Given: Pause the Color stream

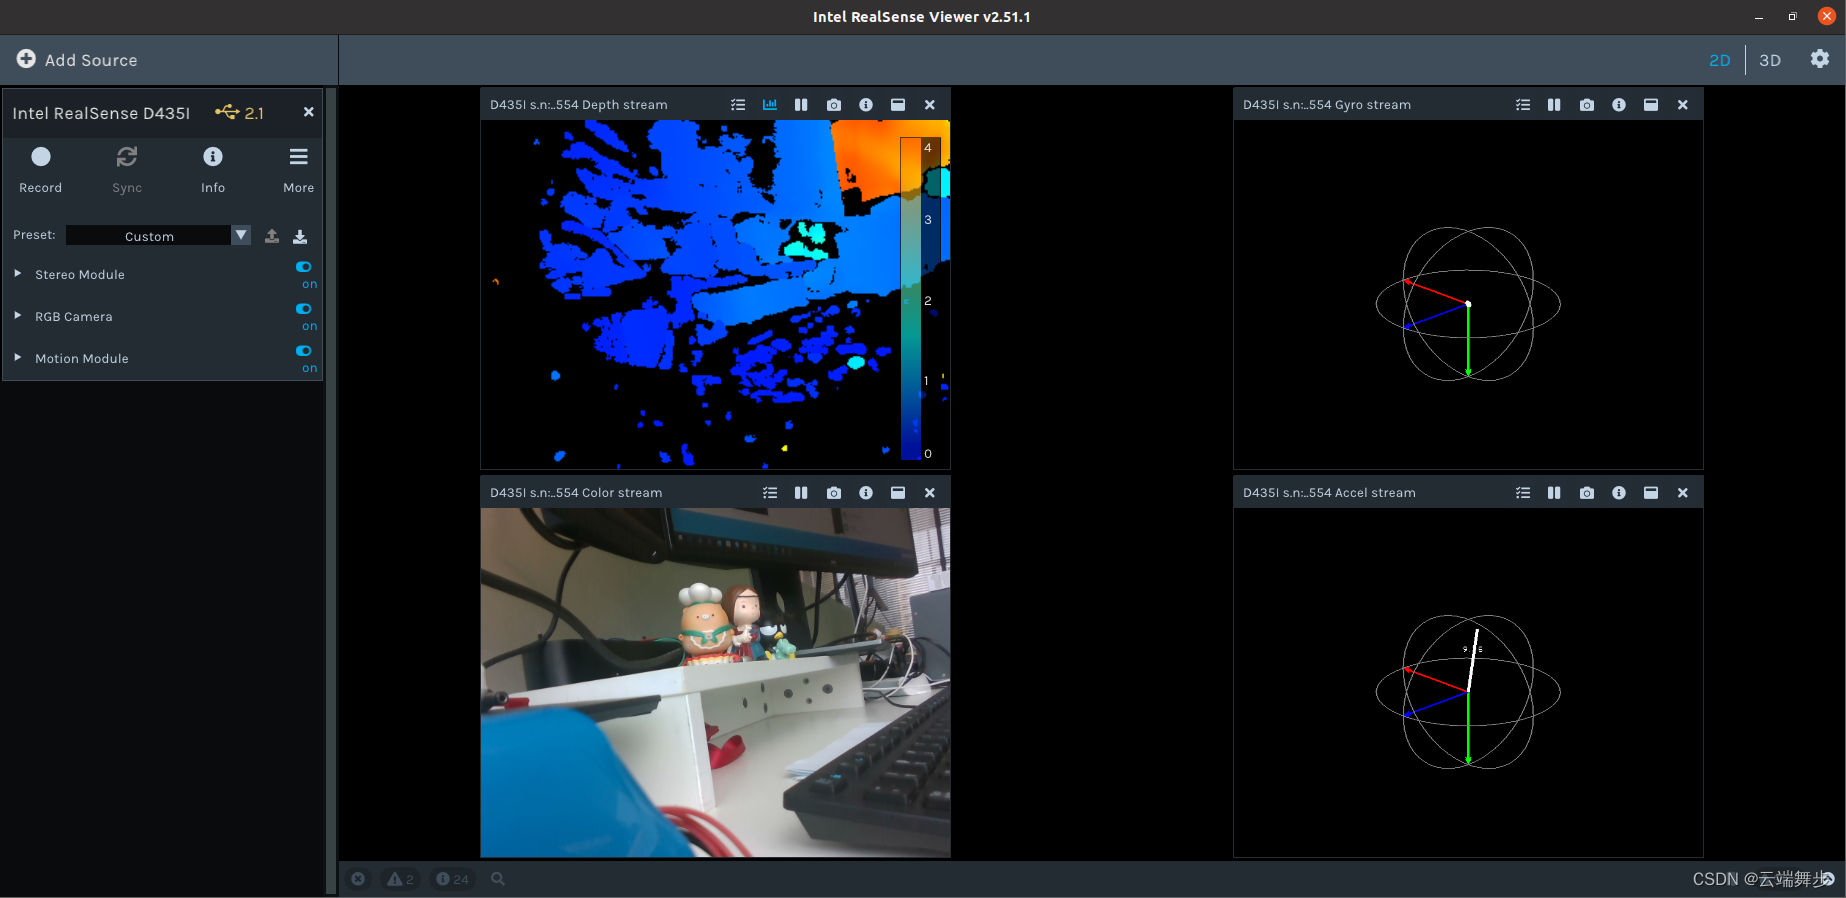Looking at the screenshot, I should [x=801, y=493].
